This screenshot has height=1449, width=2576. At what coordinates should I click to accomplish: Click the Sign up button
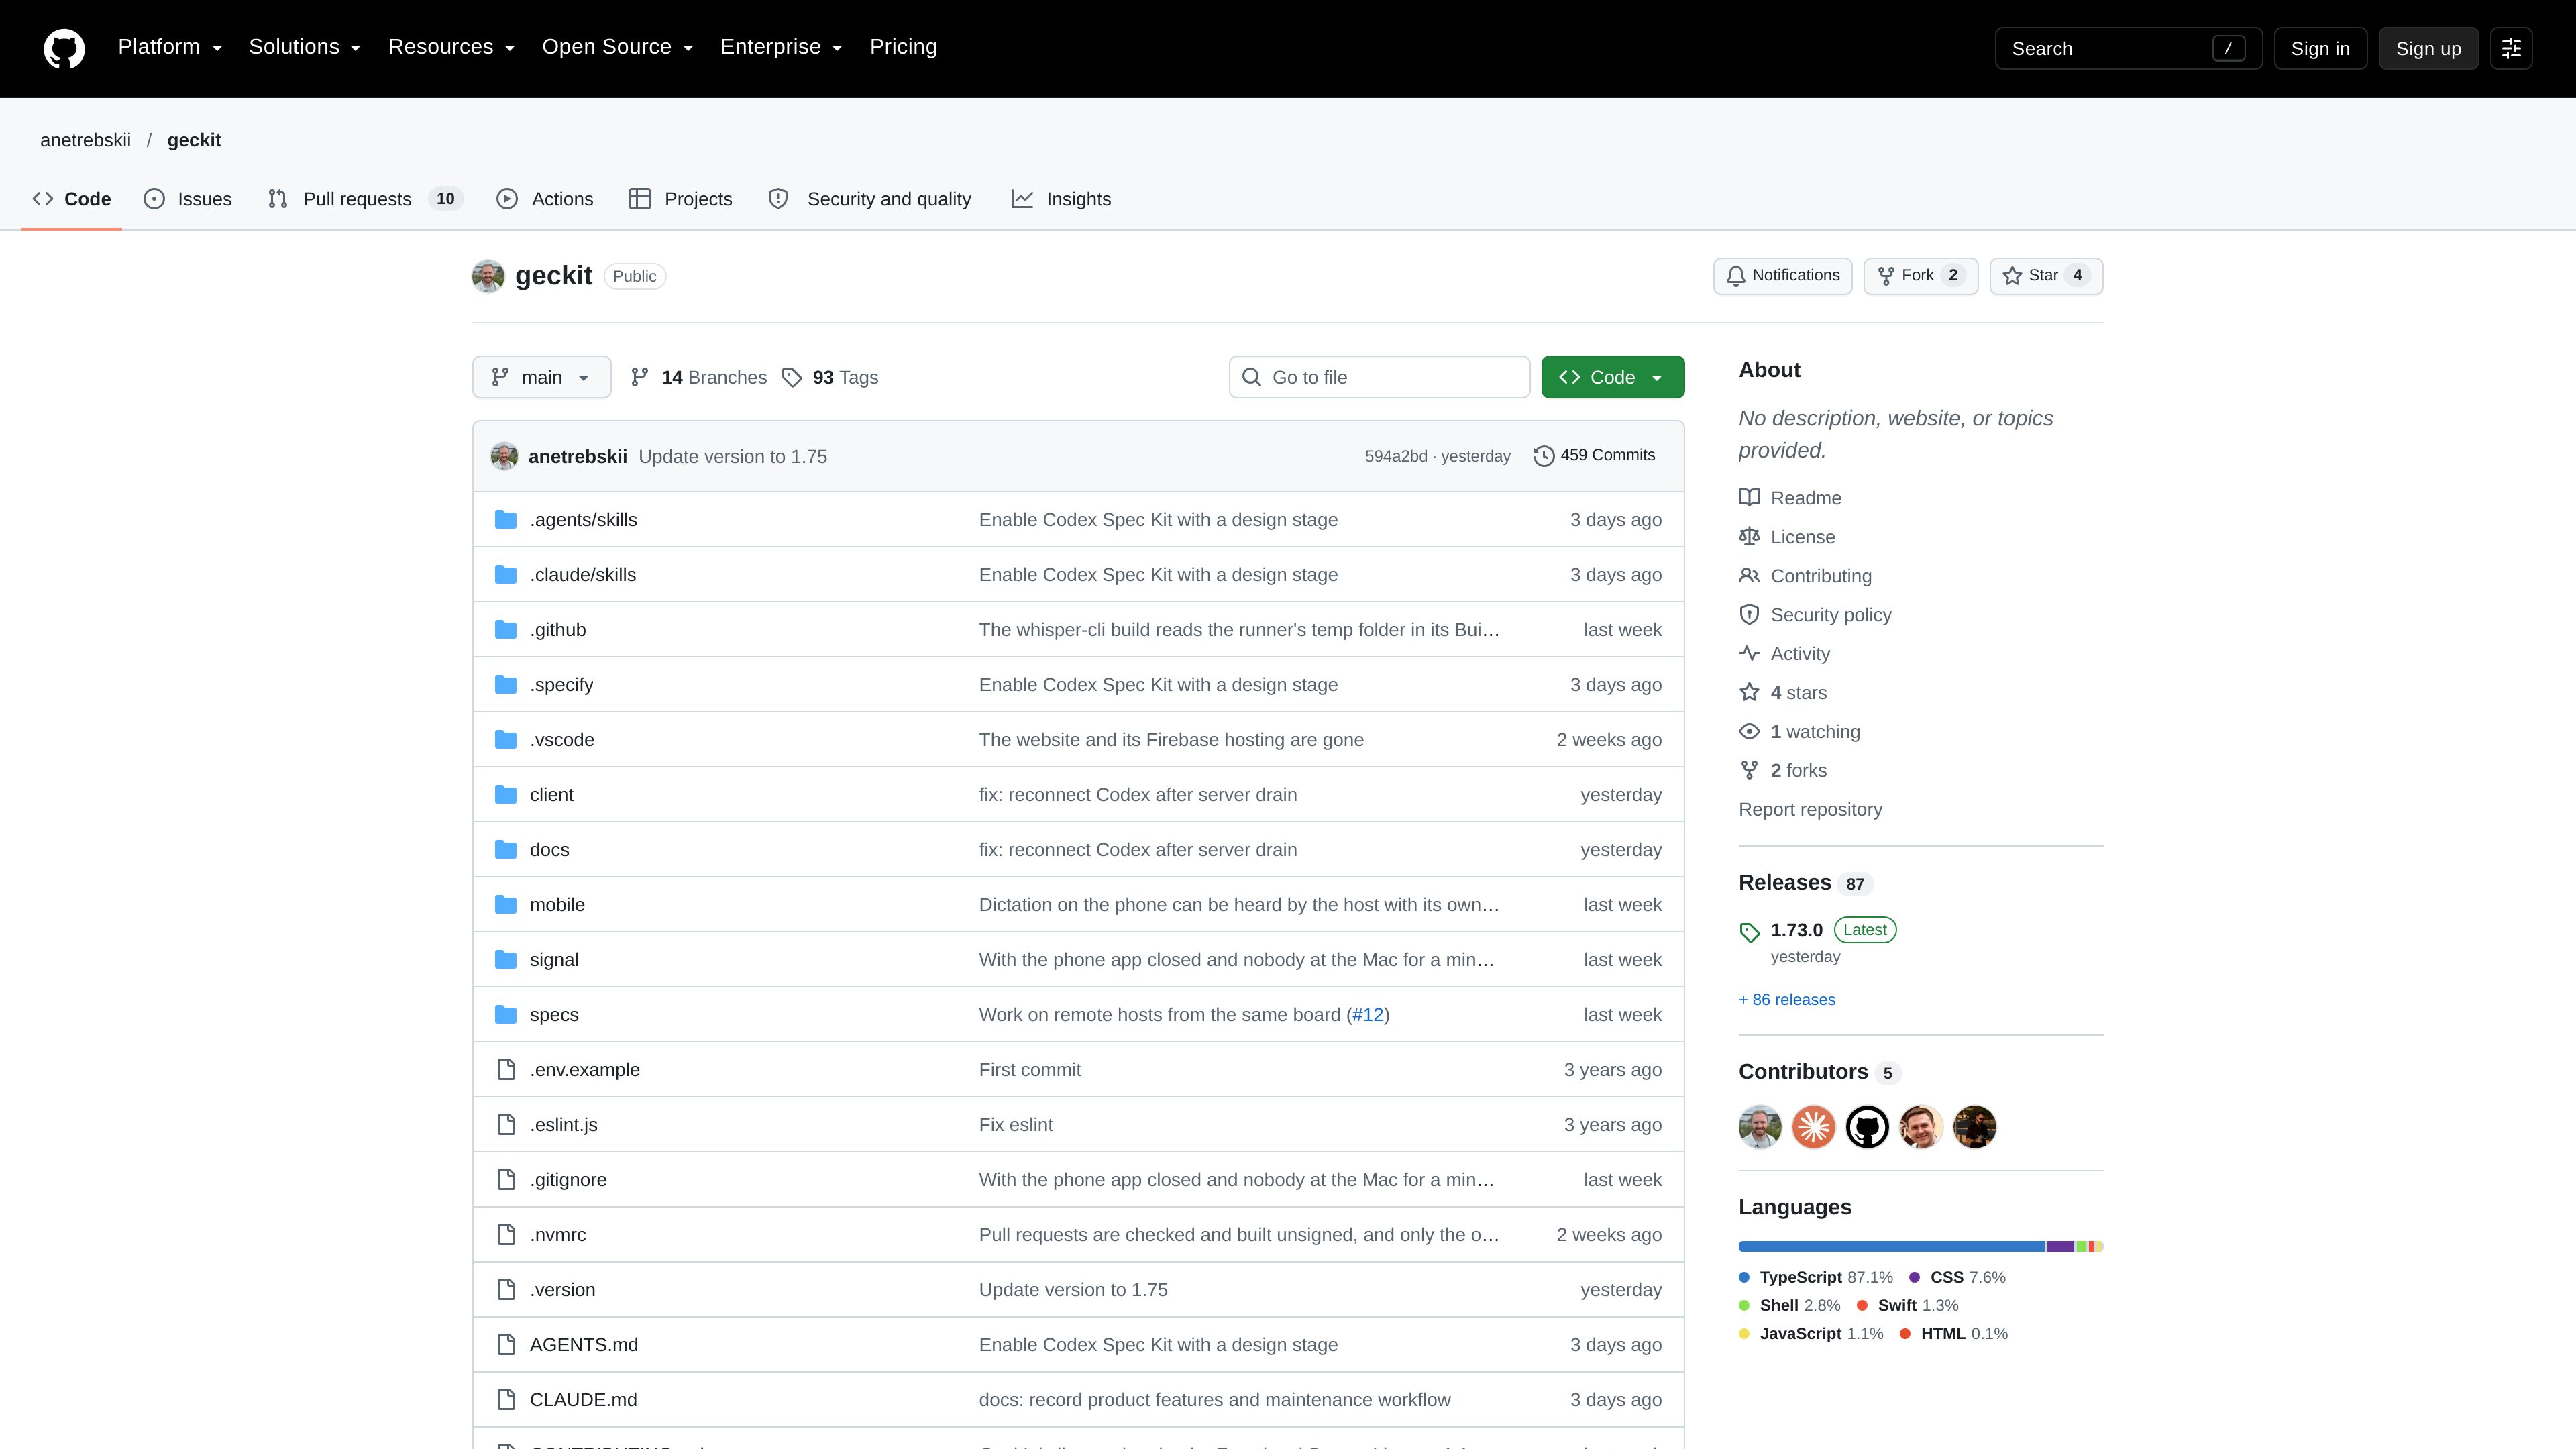pos(2428,48)
